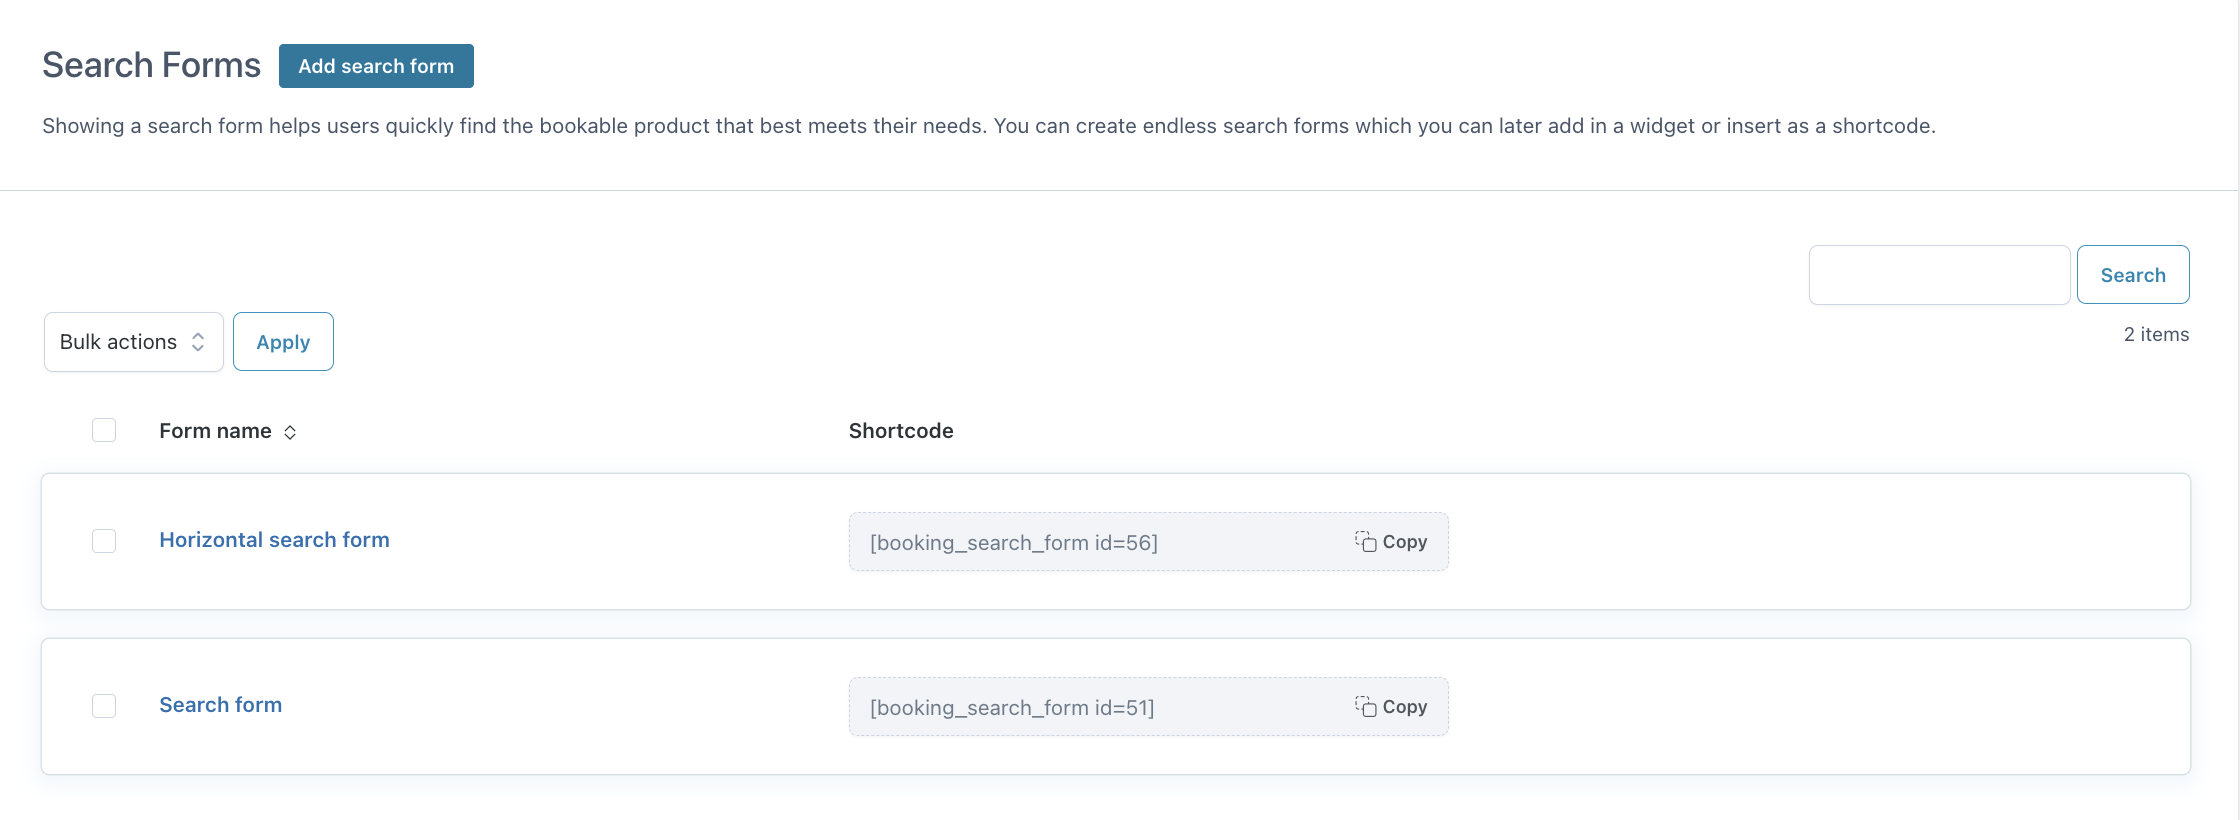The width and height of the screenshot is (2240, 820).
Task: Copy shortcode for form id=56
Action: pos(1391,542)
